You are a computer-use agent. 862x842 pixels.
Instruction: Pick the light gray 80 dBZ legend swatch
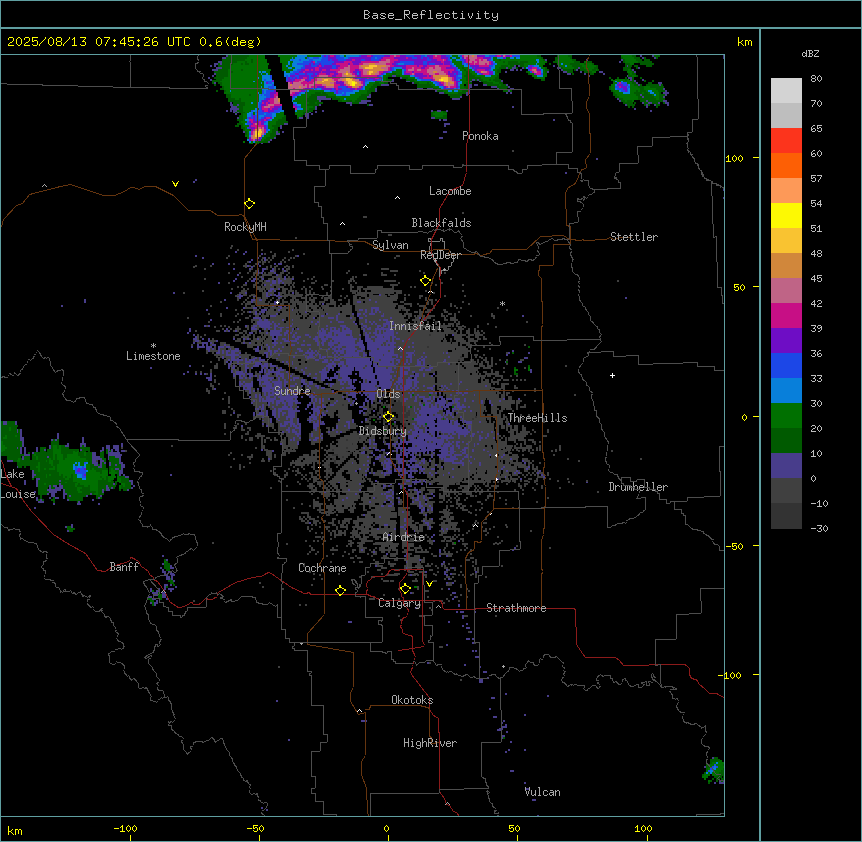[x=786, y=91]
